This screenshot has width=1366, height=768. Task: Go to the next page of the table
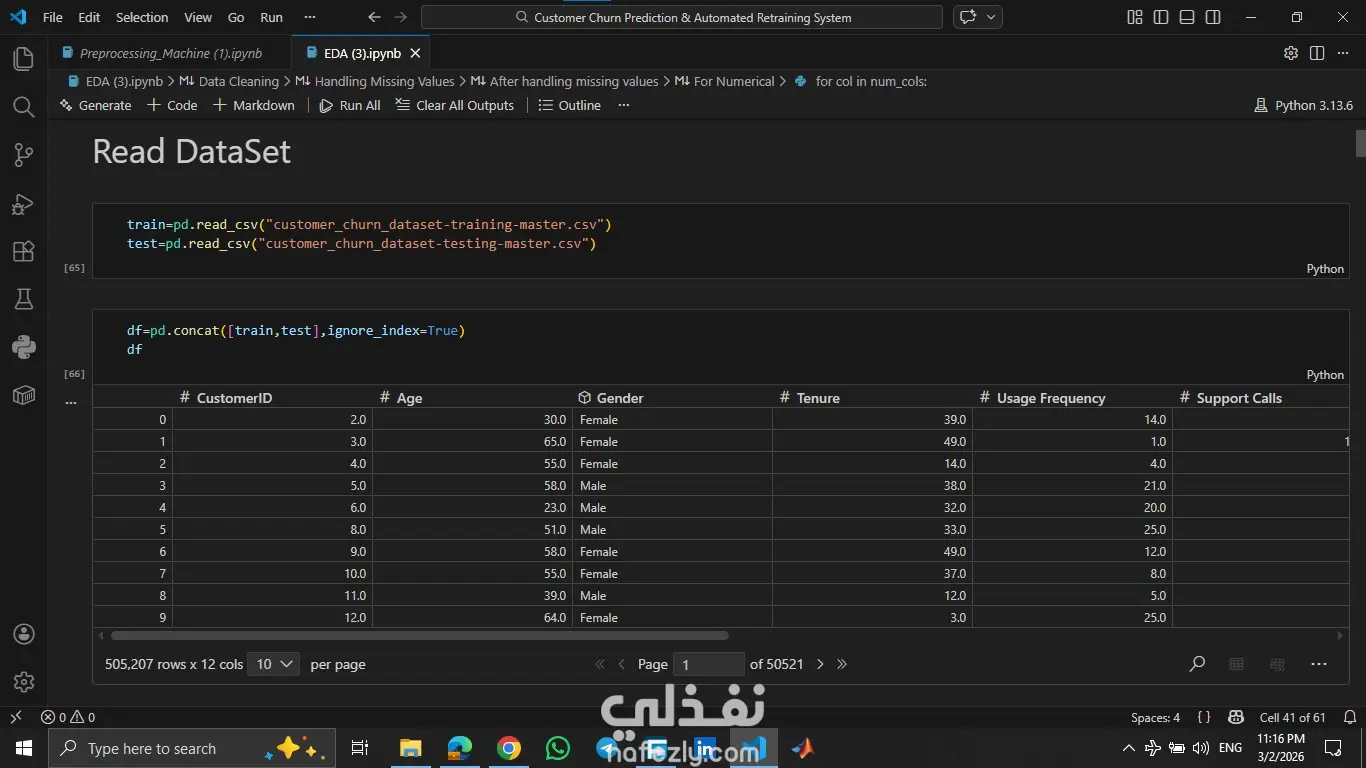coord(820,664)
